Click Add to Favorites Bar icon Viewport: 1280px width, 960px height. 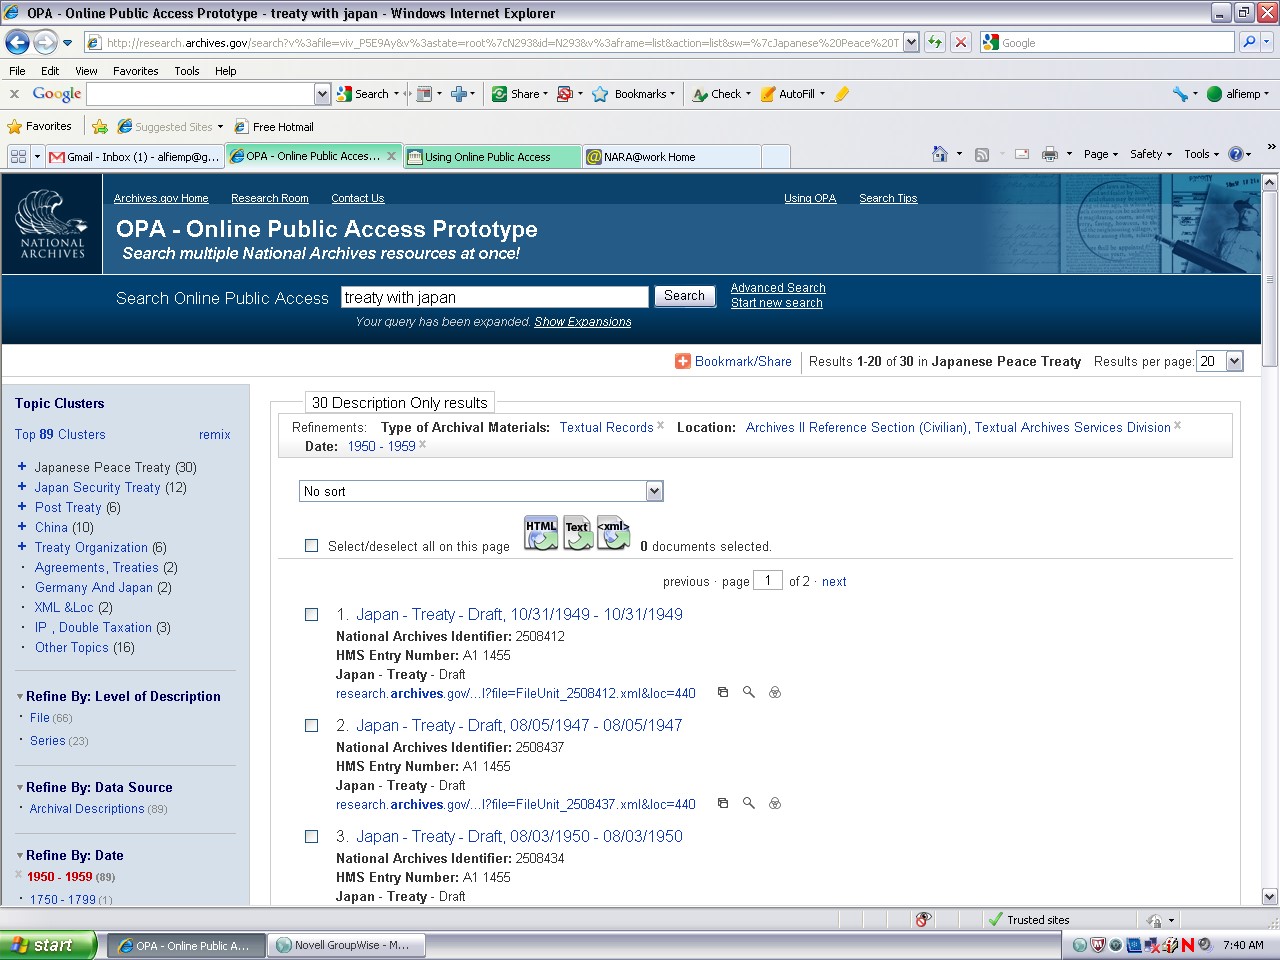coord(99,126)
